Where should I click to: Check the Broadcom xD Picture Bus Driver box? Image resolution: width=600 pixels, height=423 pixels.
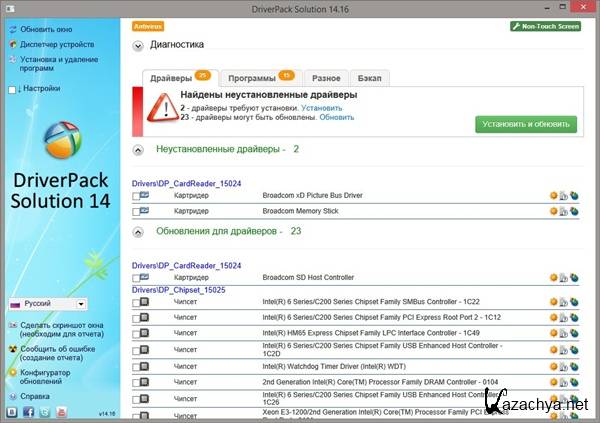(136, 196)
